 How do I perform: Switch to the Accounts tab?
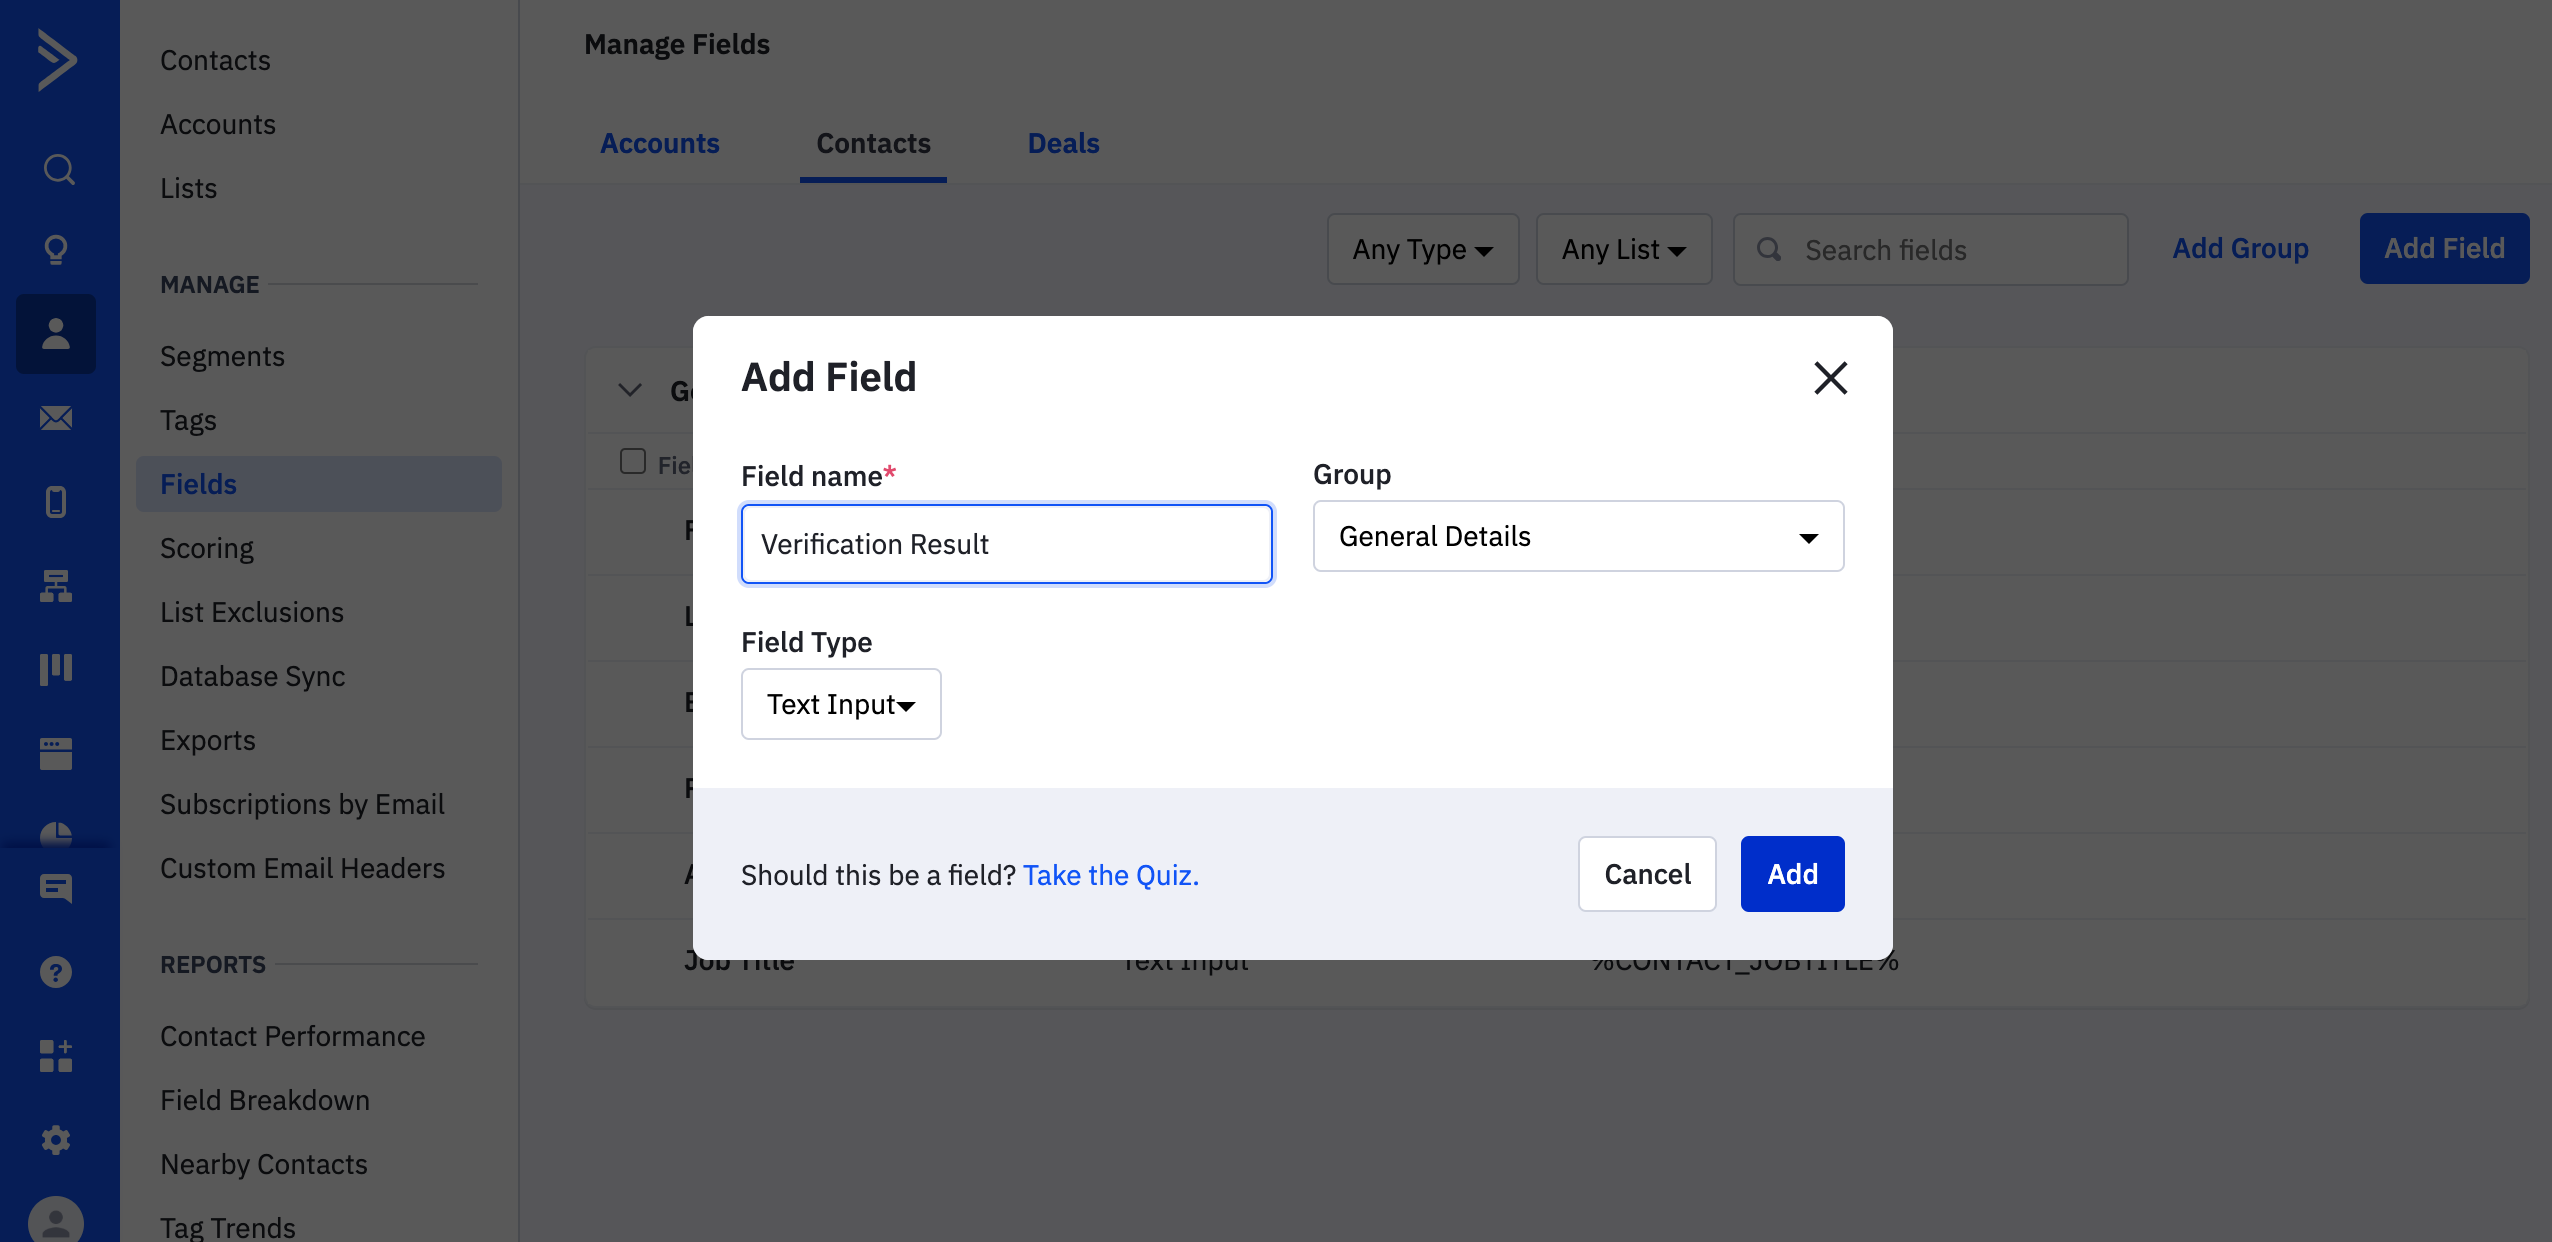coord(660,144)
